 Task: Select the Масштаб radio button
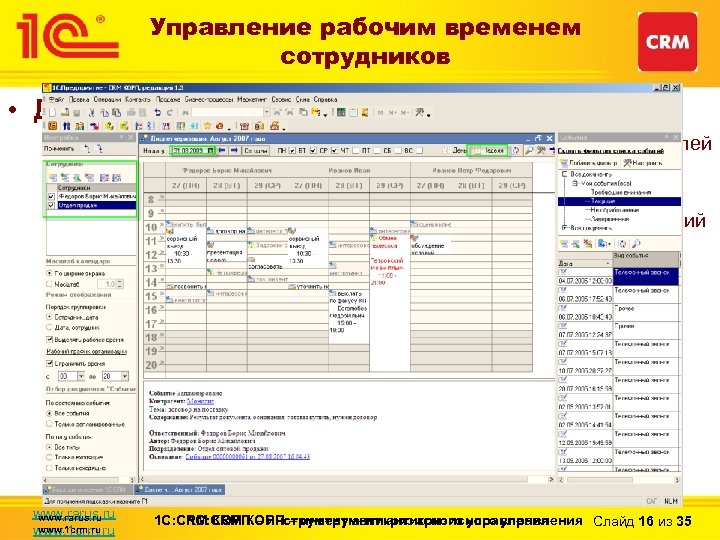[50, 284]
